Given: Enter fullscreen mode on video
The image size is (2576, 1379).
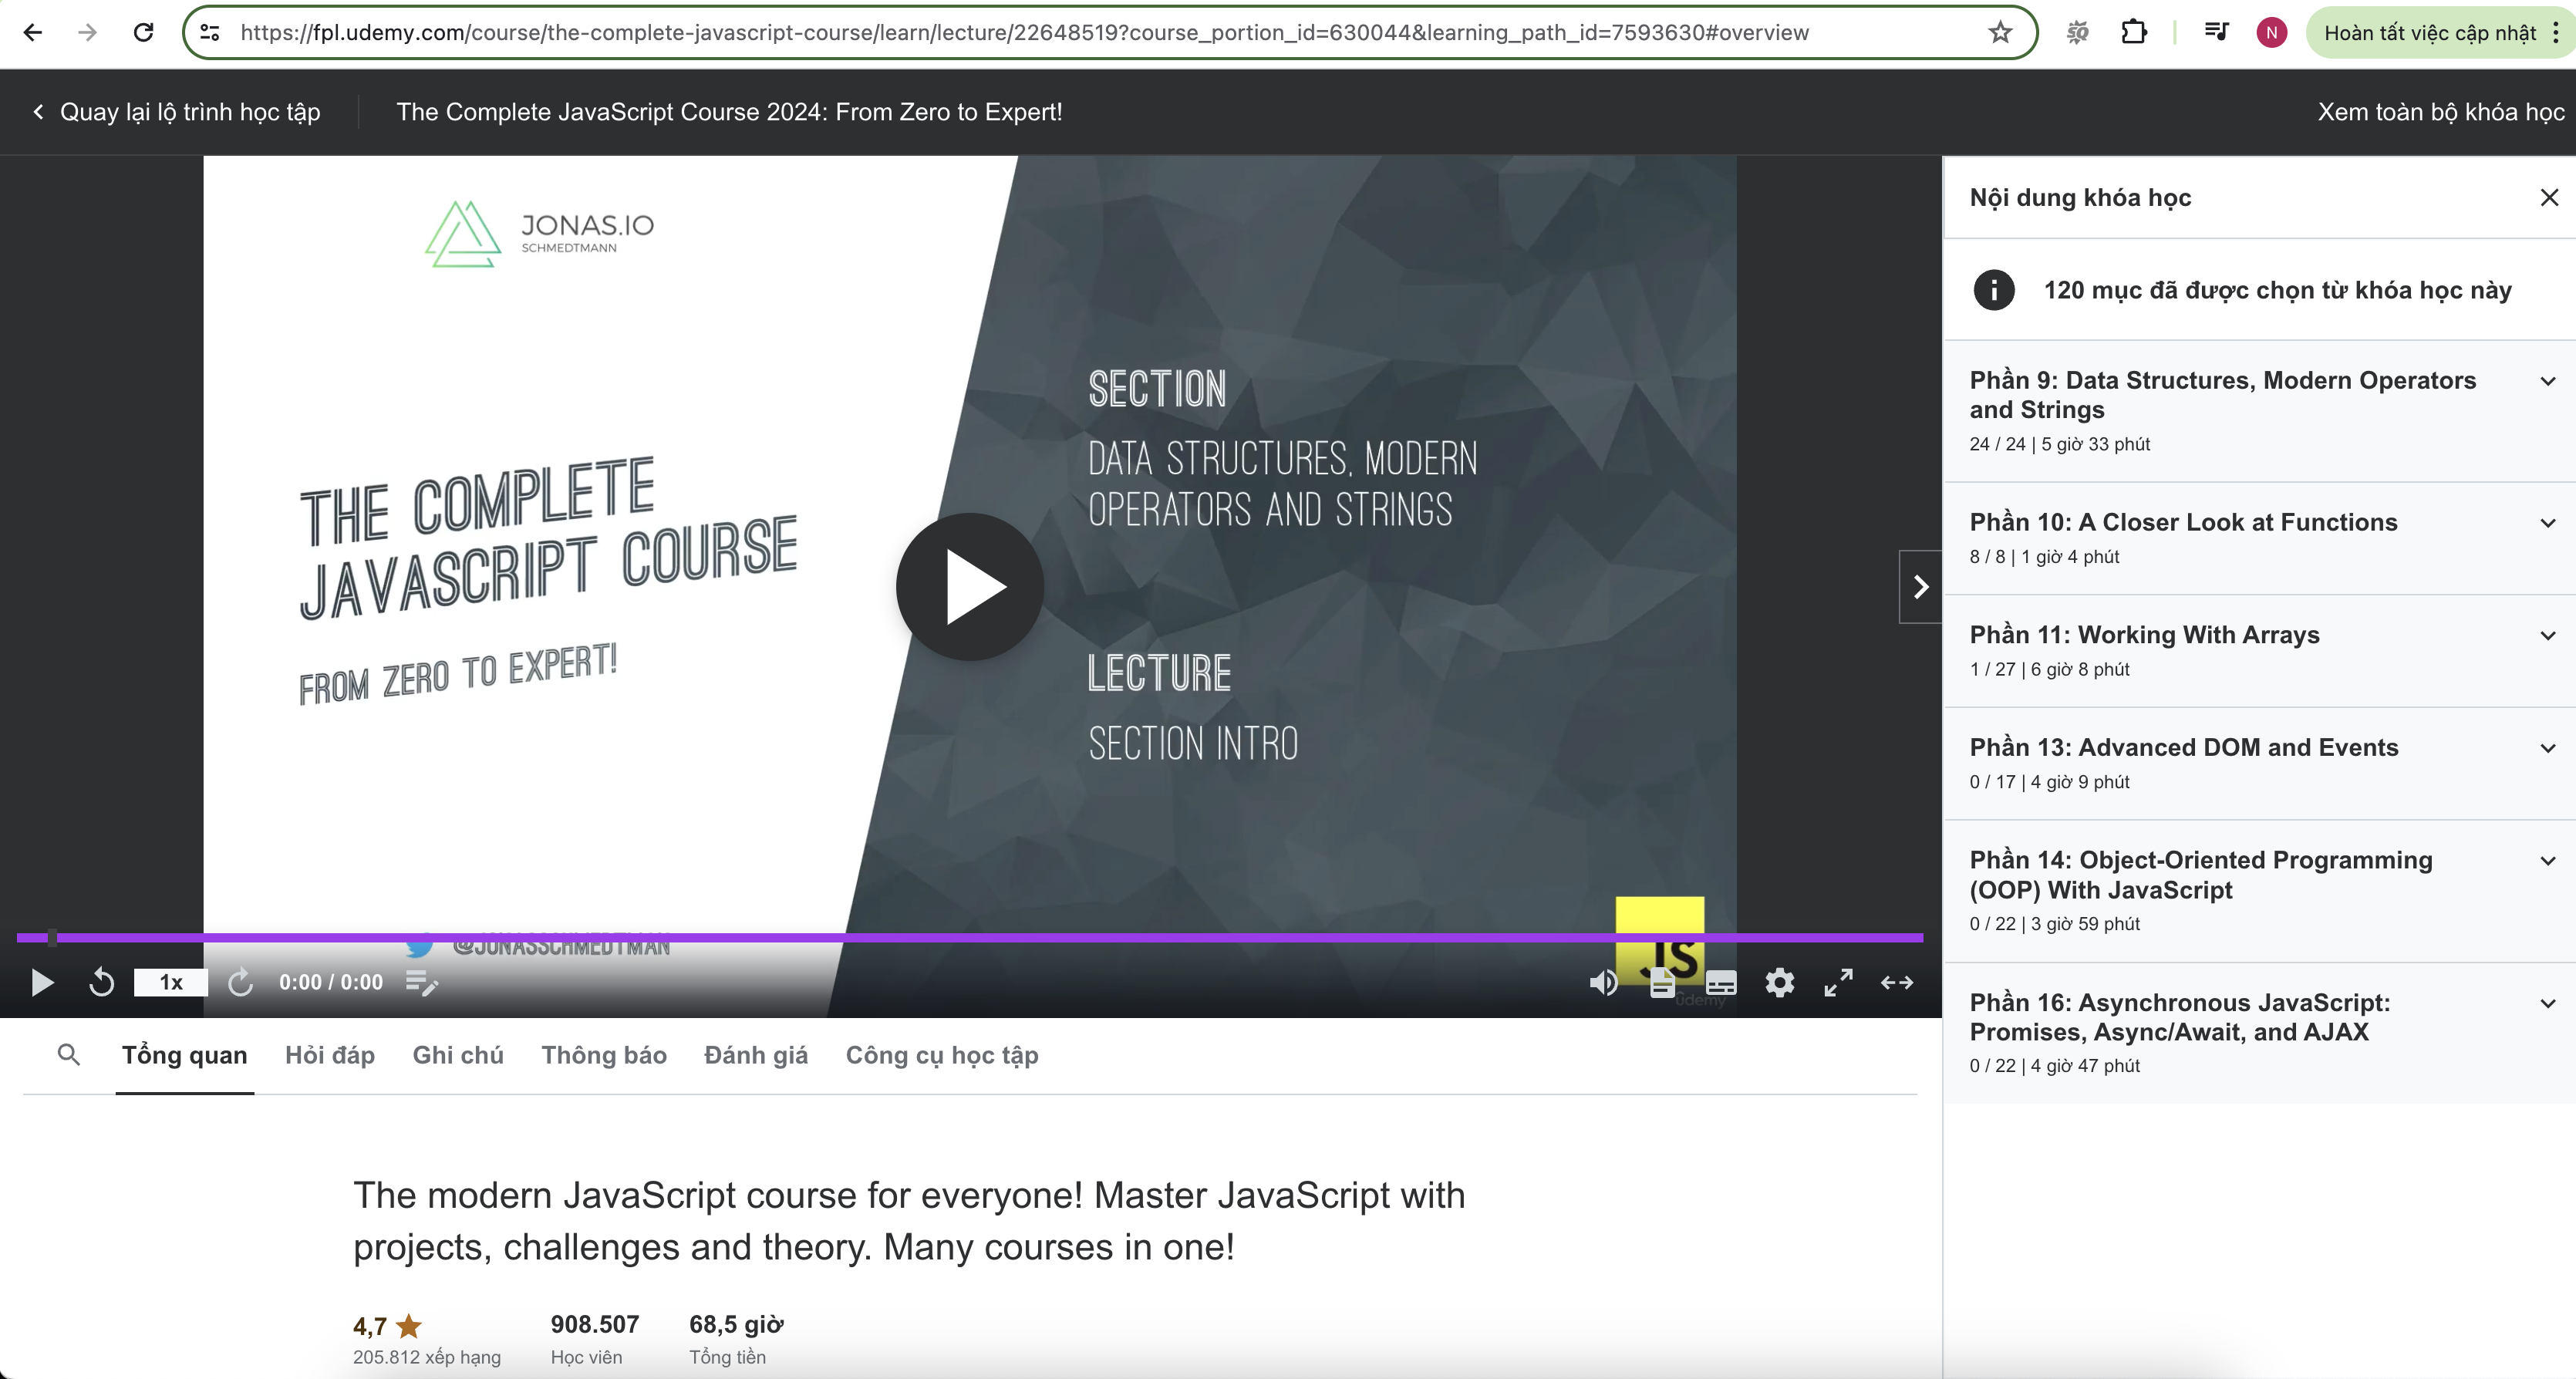Looking at the screenshot, I should (x=1838, y=983).
